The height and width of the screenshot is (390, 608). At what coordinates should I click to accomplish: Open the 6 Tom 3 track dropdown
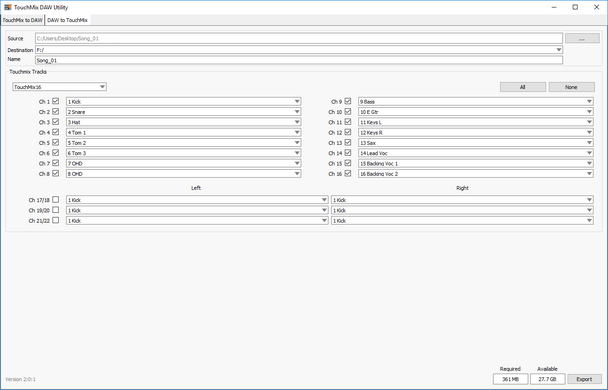pyautogui.click(x=183, y=153)
